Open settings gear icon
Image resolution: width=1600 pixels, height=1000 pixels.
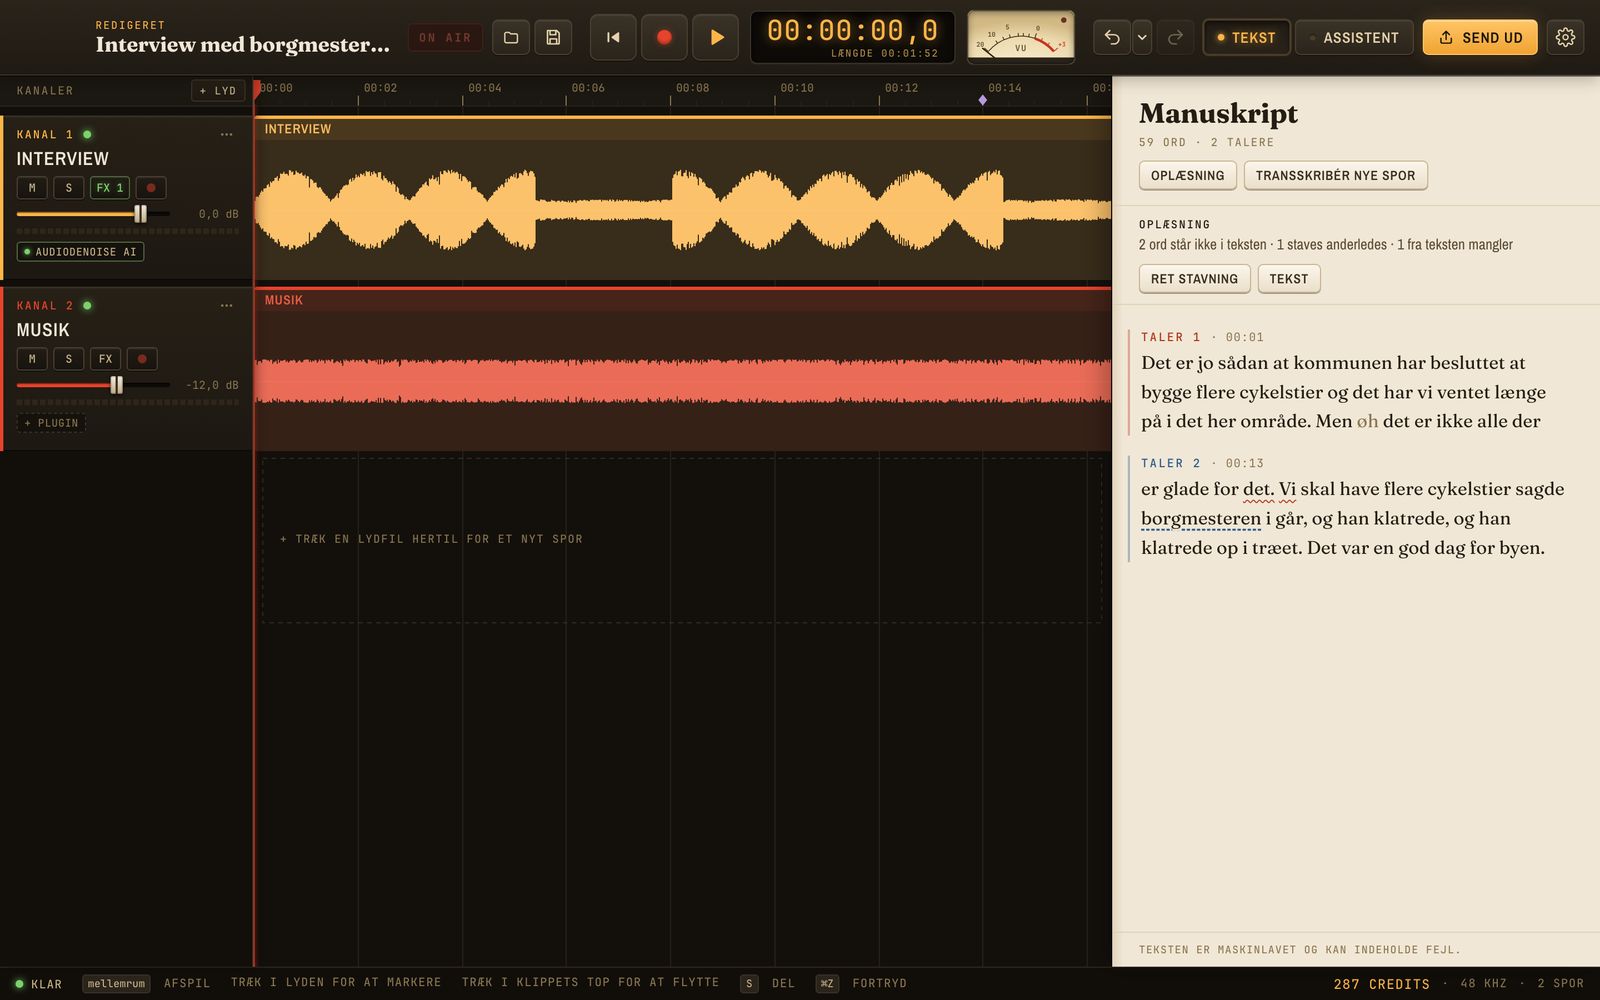(x=1565, y=38)
